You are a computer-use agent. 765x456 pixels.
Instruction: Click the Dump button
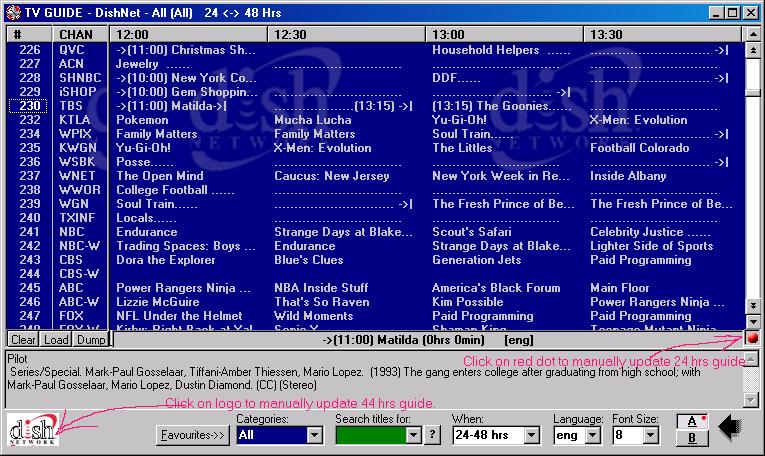pos(91,339)
